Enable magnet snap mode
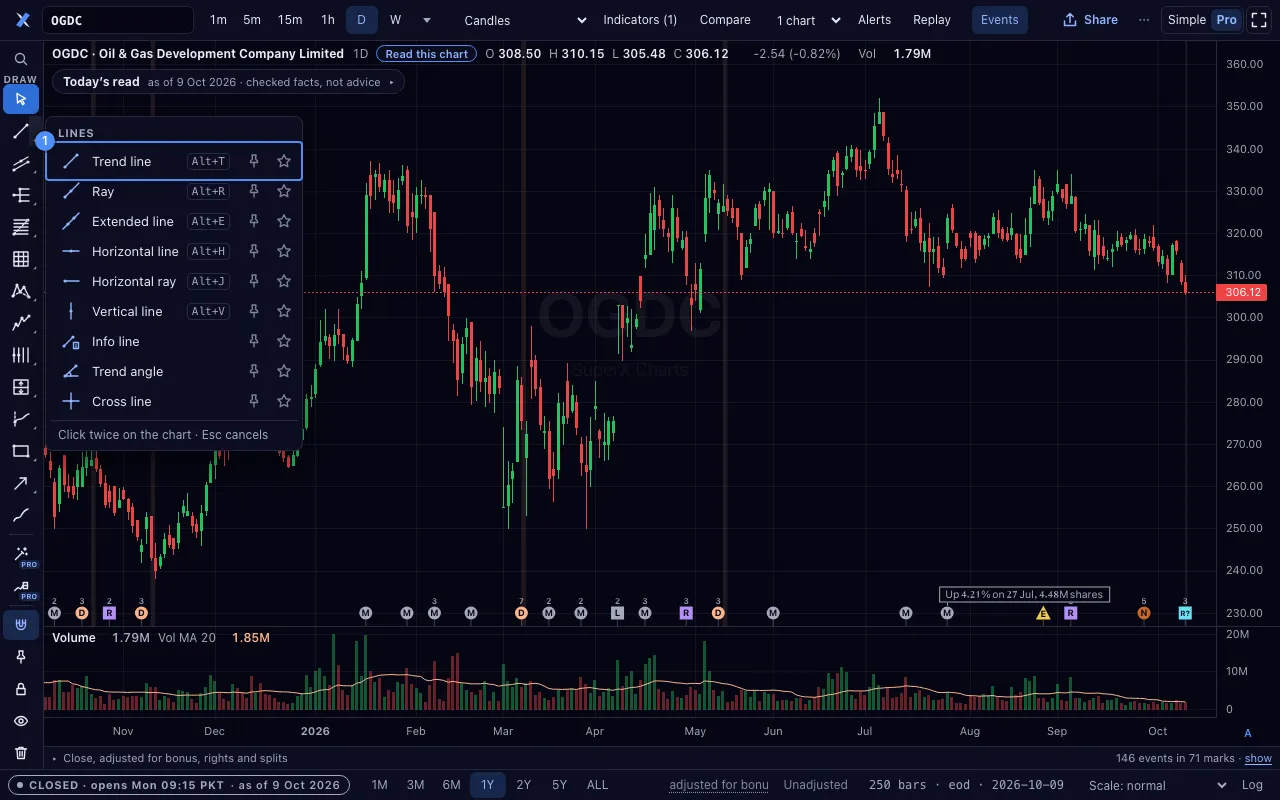Viewport: 1280px width, 800px height. tap(21, 625)
